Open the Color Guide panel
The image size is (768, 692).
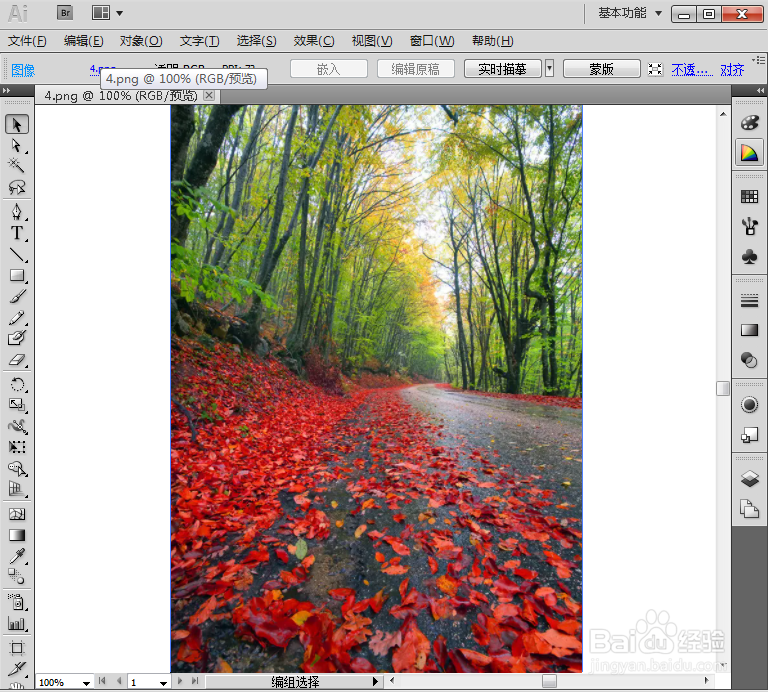pos(749,153)
